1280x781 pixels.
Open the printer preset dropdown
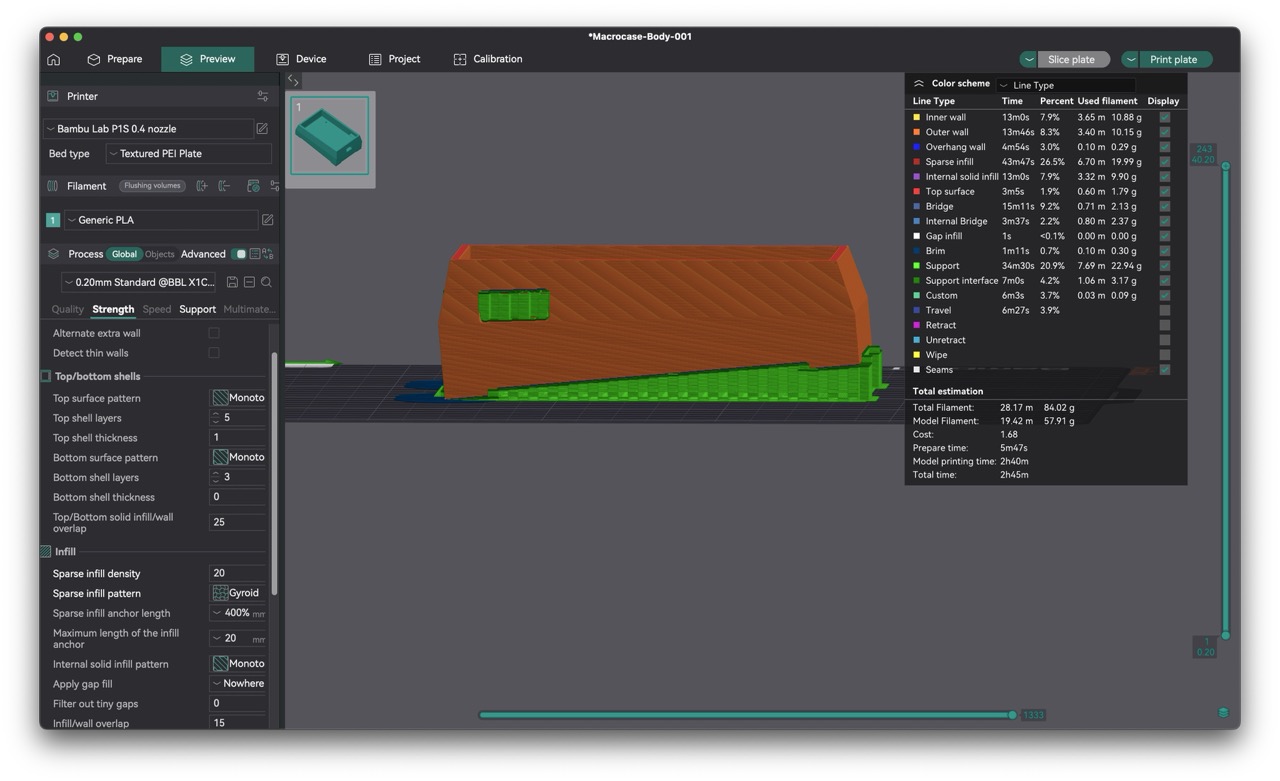coord(148,129)
